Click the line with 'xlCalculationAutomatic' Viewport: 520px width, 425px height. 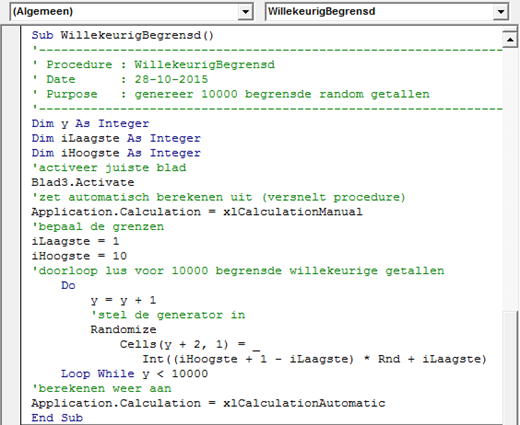[208, 403]
